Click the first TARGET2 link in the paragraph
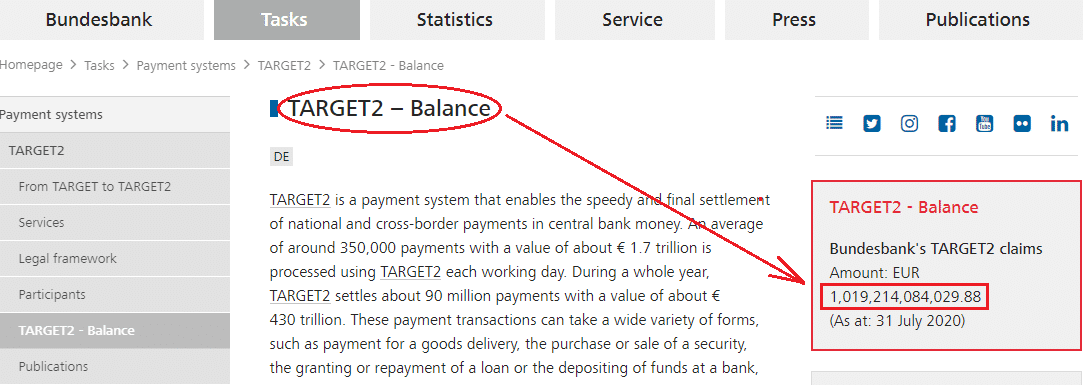Viewport: 1083px width, 385px height. pyautogui.click(x=300, y=200)
